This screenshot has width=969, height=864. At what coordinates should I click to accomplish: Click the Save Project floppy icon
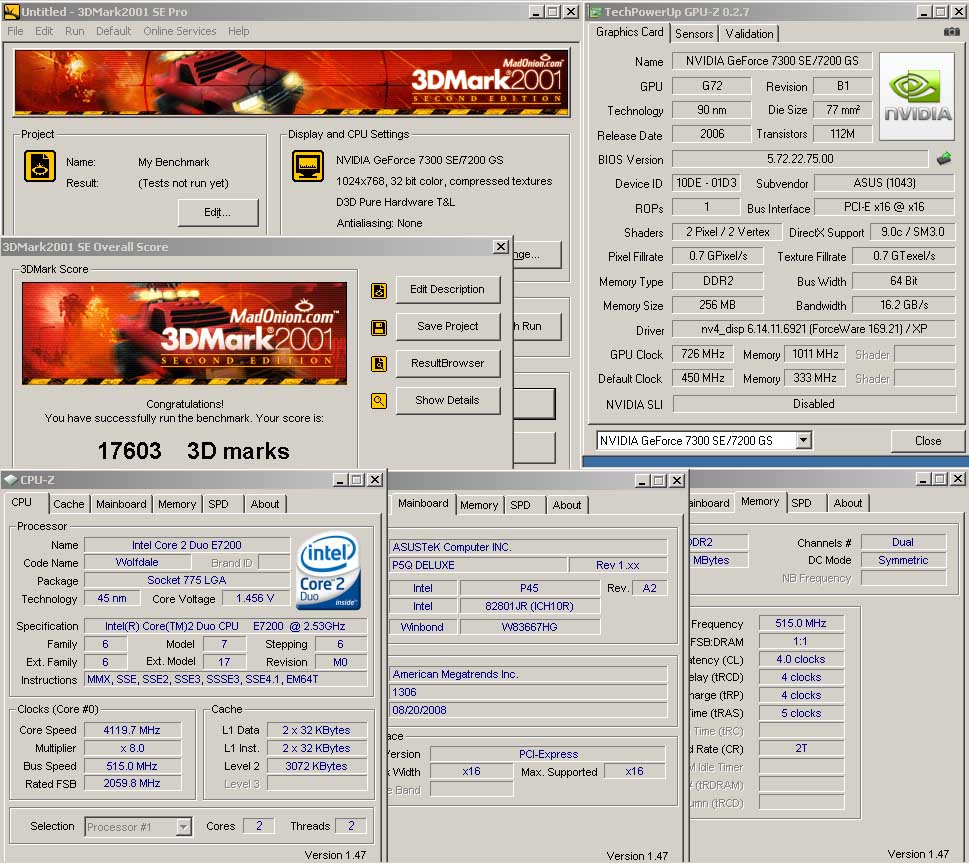tap(379, 328)
